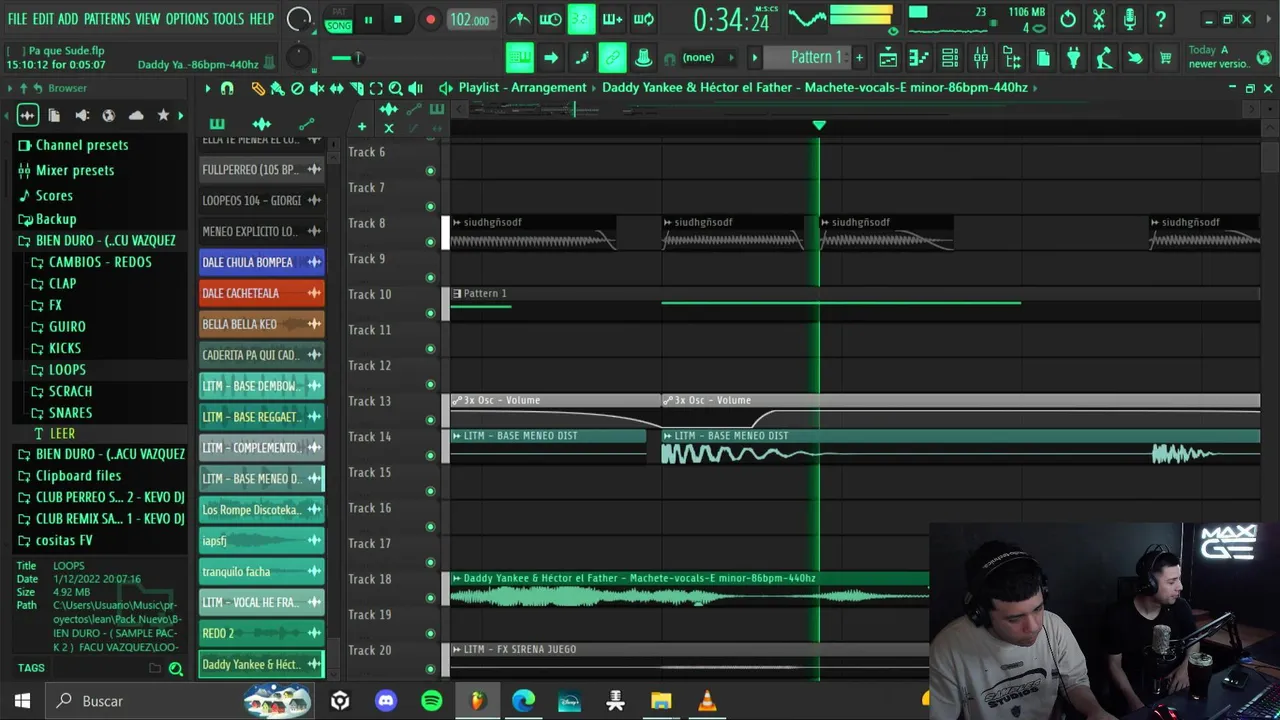The width and height of the screenshot is (1280, 720).
Task: Open the LOOPS folder in browser
Action: coord(67,369)
